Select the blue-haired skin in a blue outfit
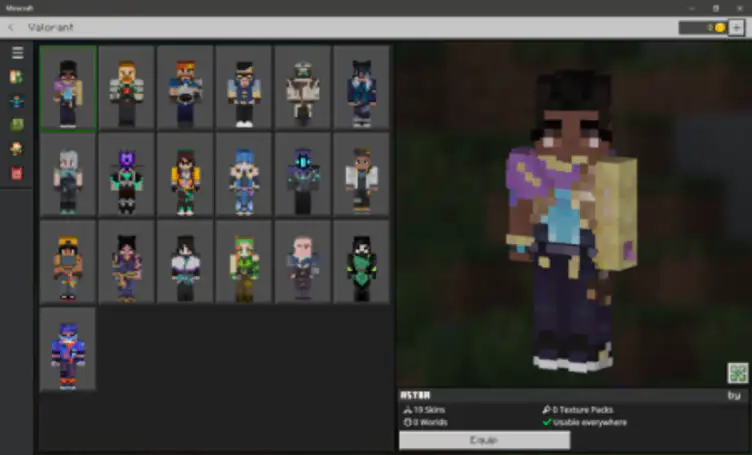752x455 pixels. [244, 175]
